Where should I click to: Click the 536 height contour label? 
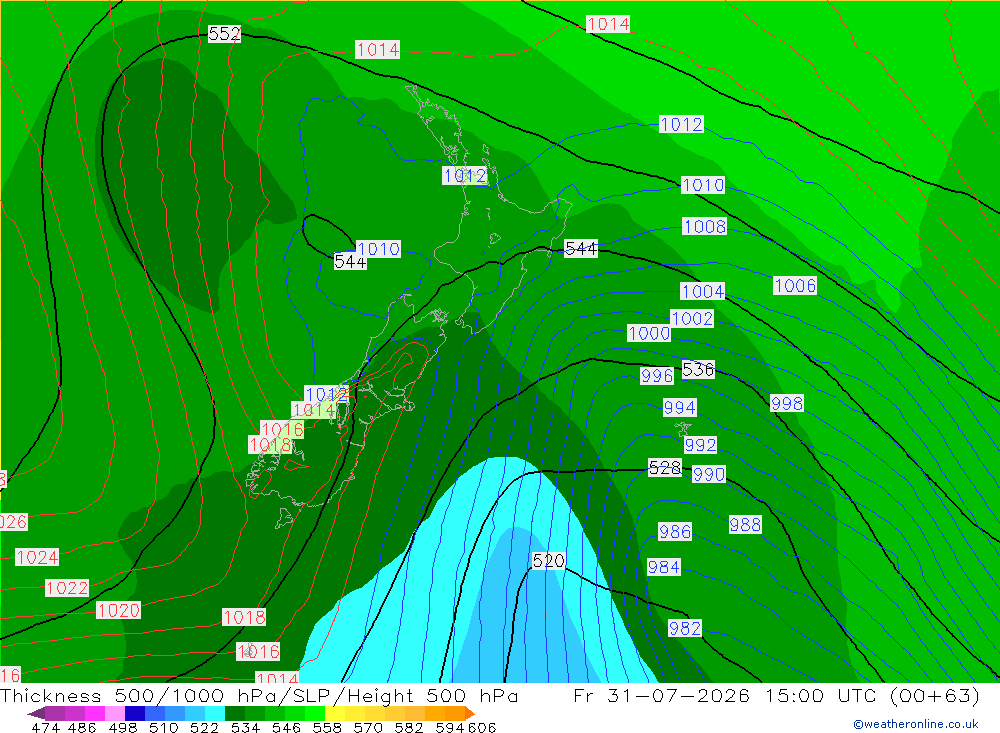[x=698, y=369]
